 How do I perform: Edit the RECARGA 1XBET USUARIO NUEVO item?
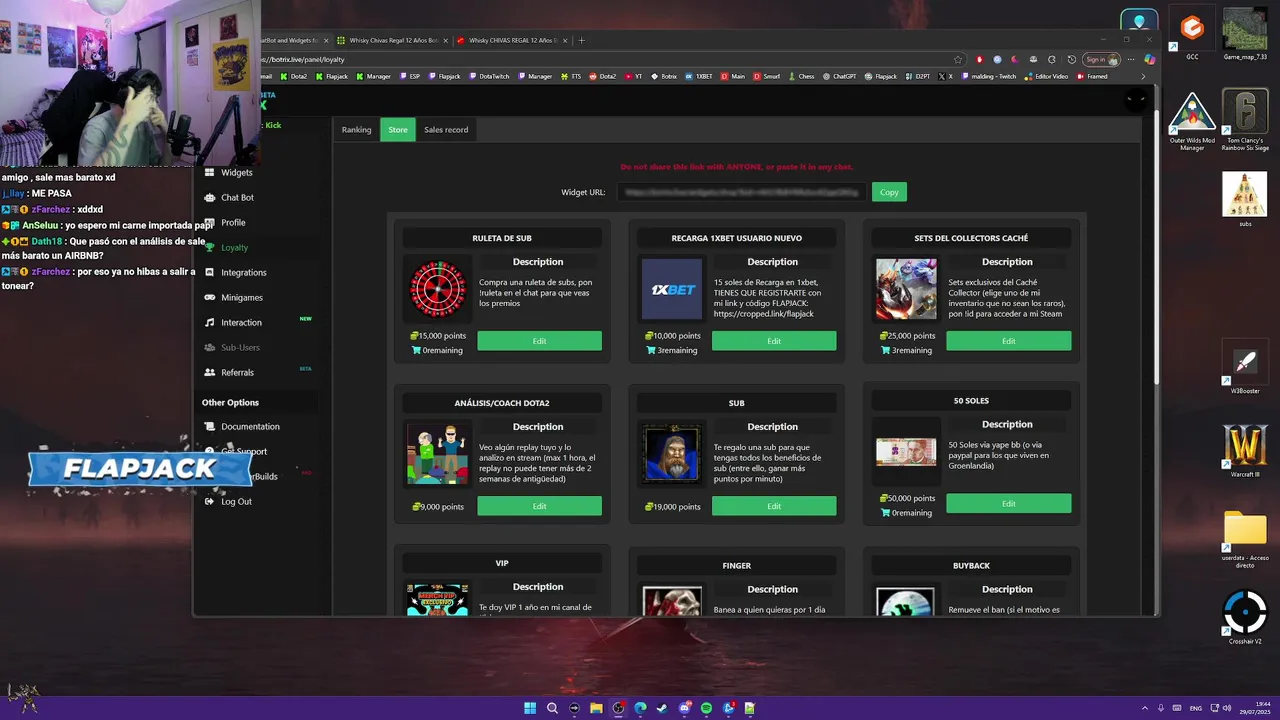[774, 341]
